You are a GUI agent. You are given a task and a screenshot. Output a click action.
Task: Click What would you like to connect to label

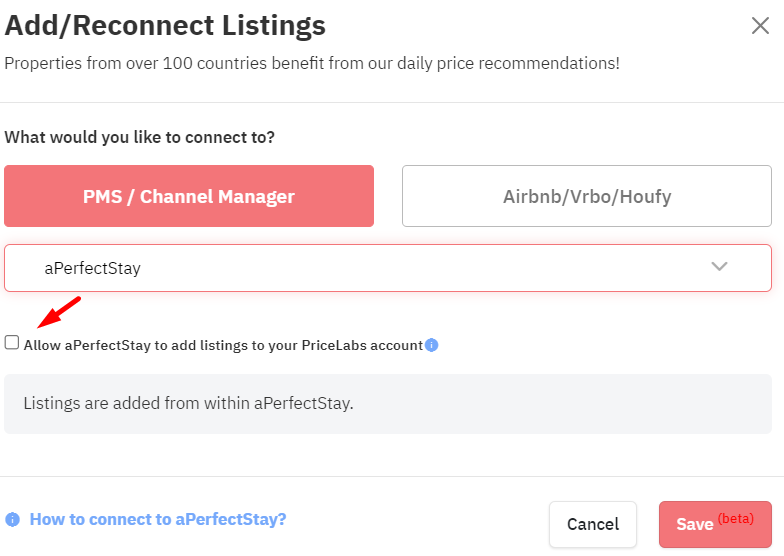(140, 137)
